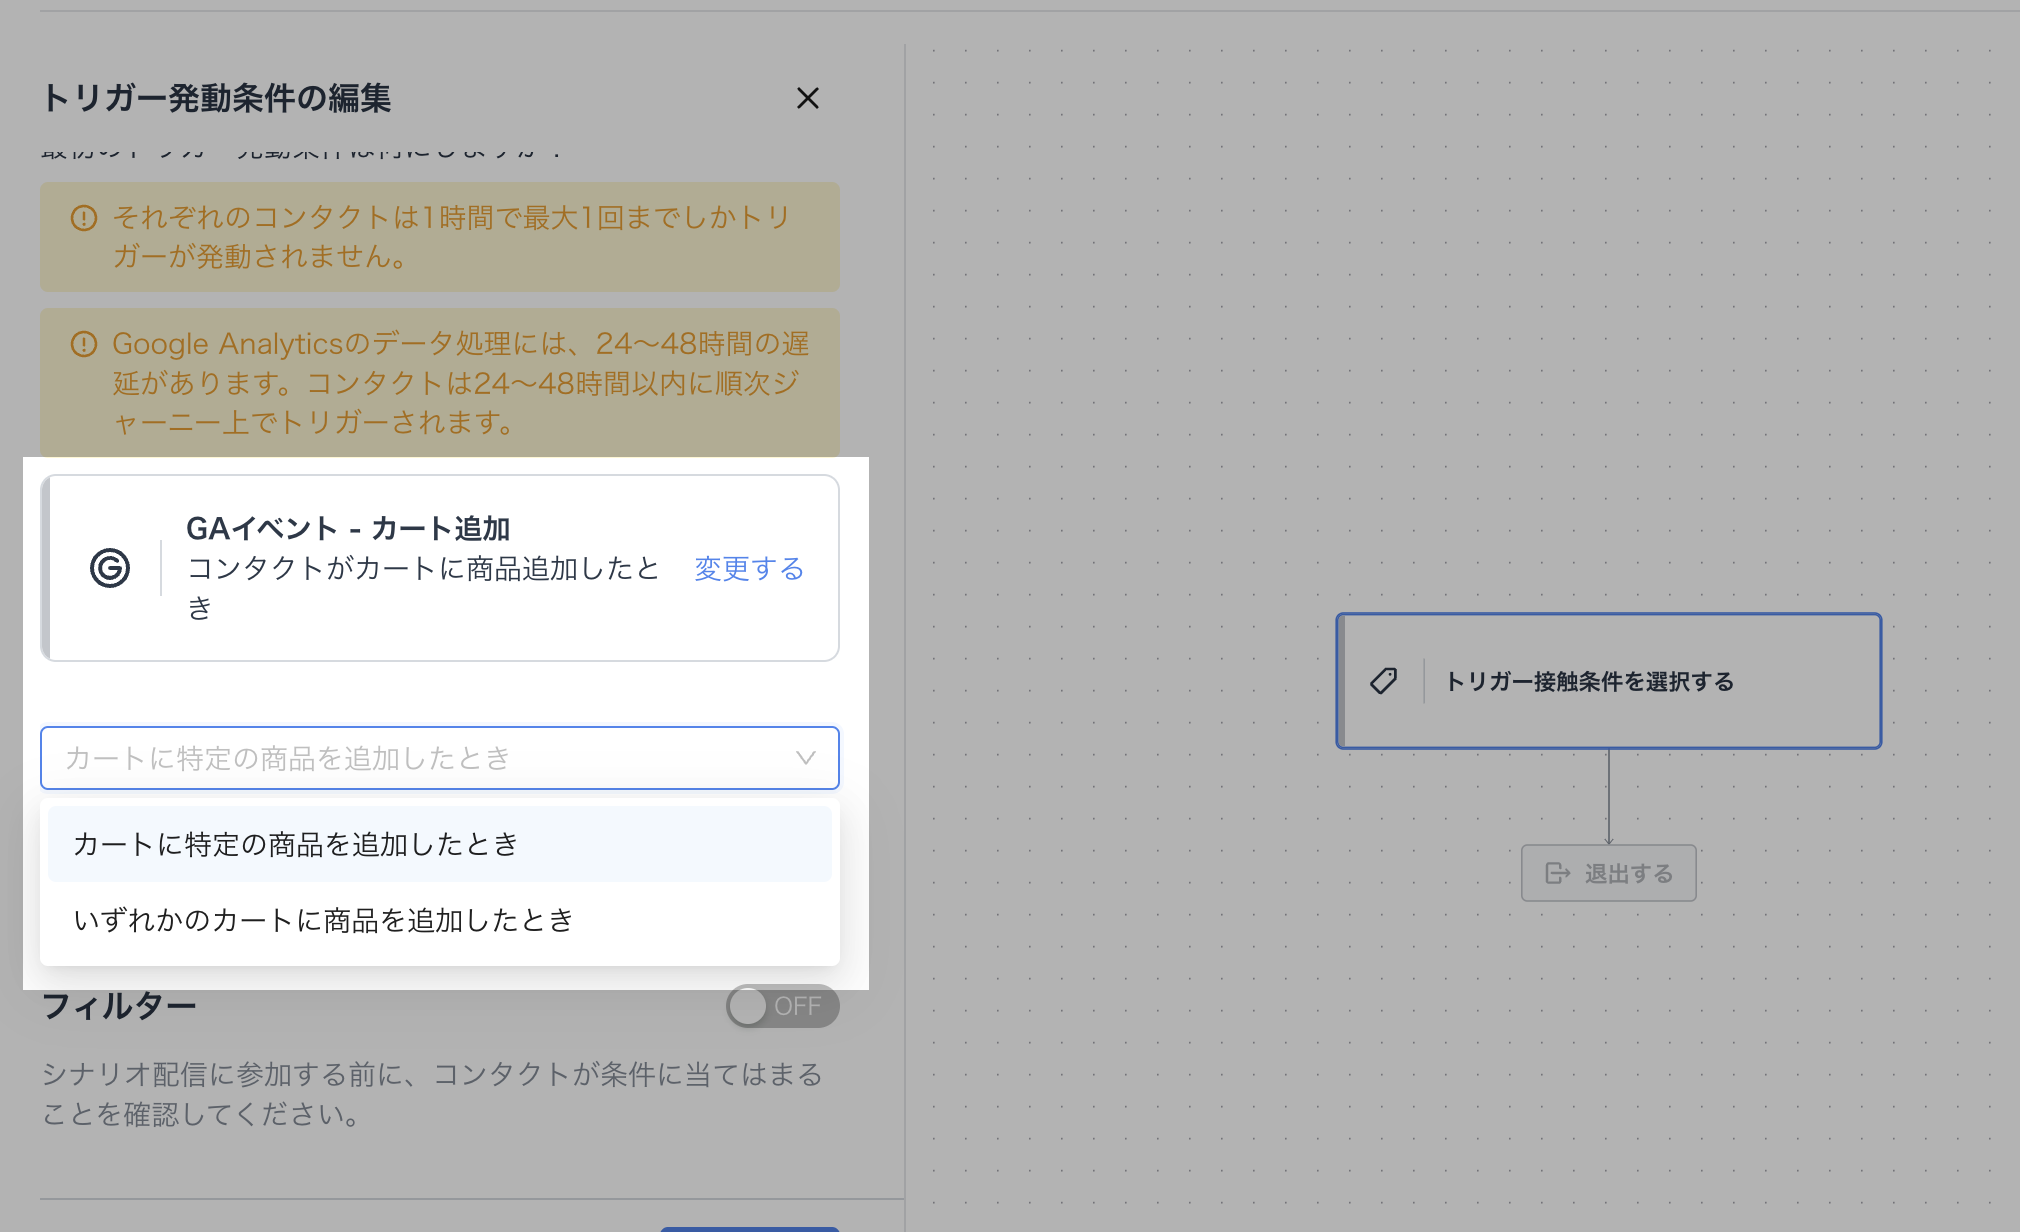The width and height of the screenshot is (2020, 1232).
Task: Open the cart condition combo box
Action: coord(420,758)
